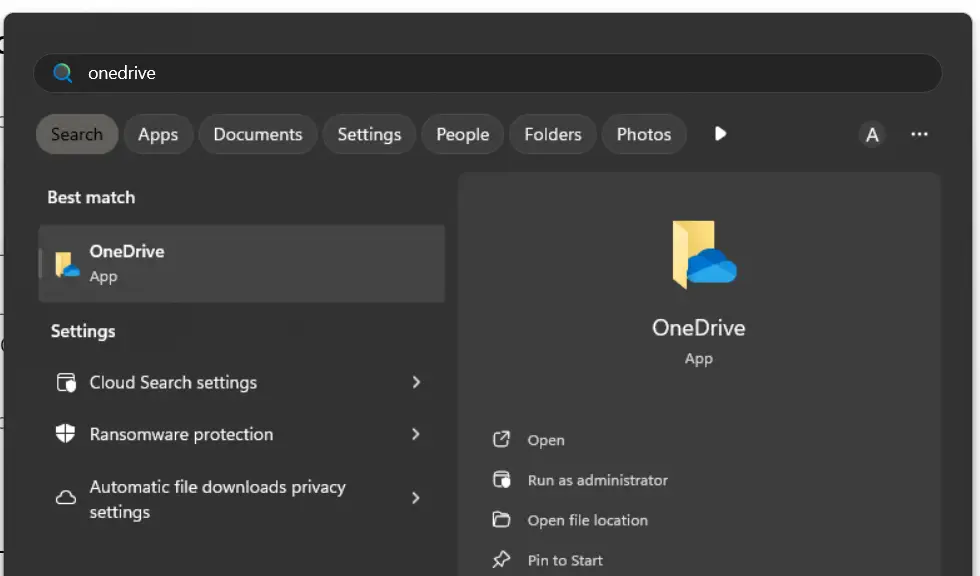This screenshot has height=576, width=980.
Task: Expand Cloud Search settings chevron
Action: [416, 383]
